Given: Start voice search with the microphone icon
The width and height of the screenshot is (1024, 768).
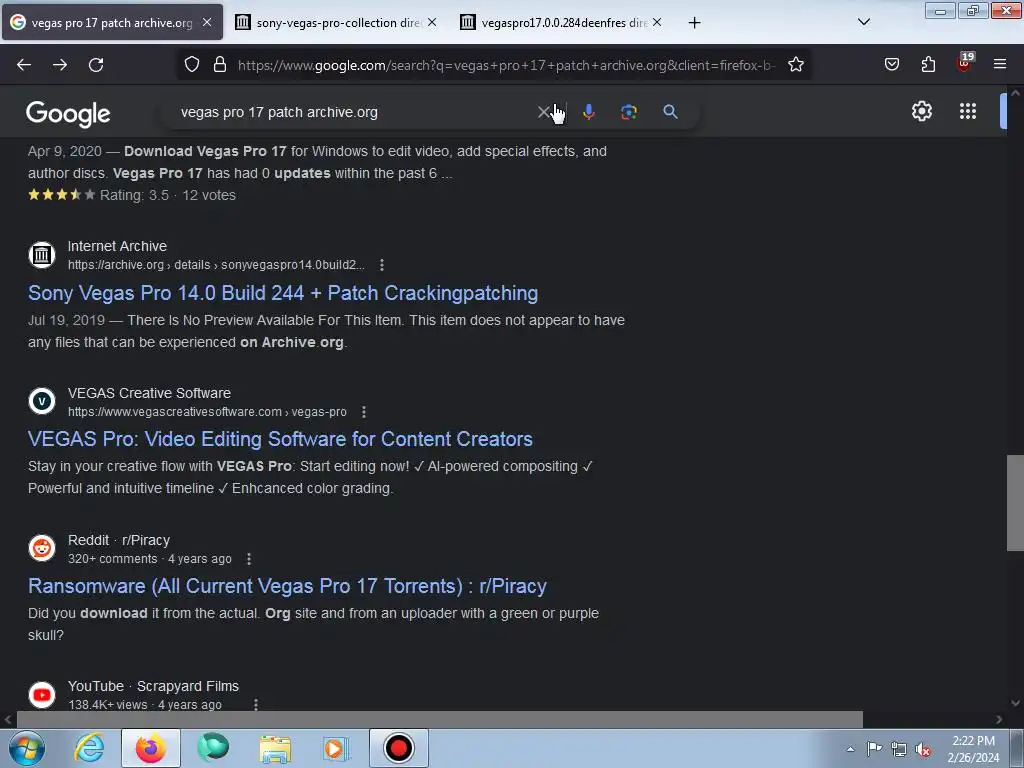Looking at the screenshot, I should [588, 112].
